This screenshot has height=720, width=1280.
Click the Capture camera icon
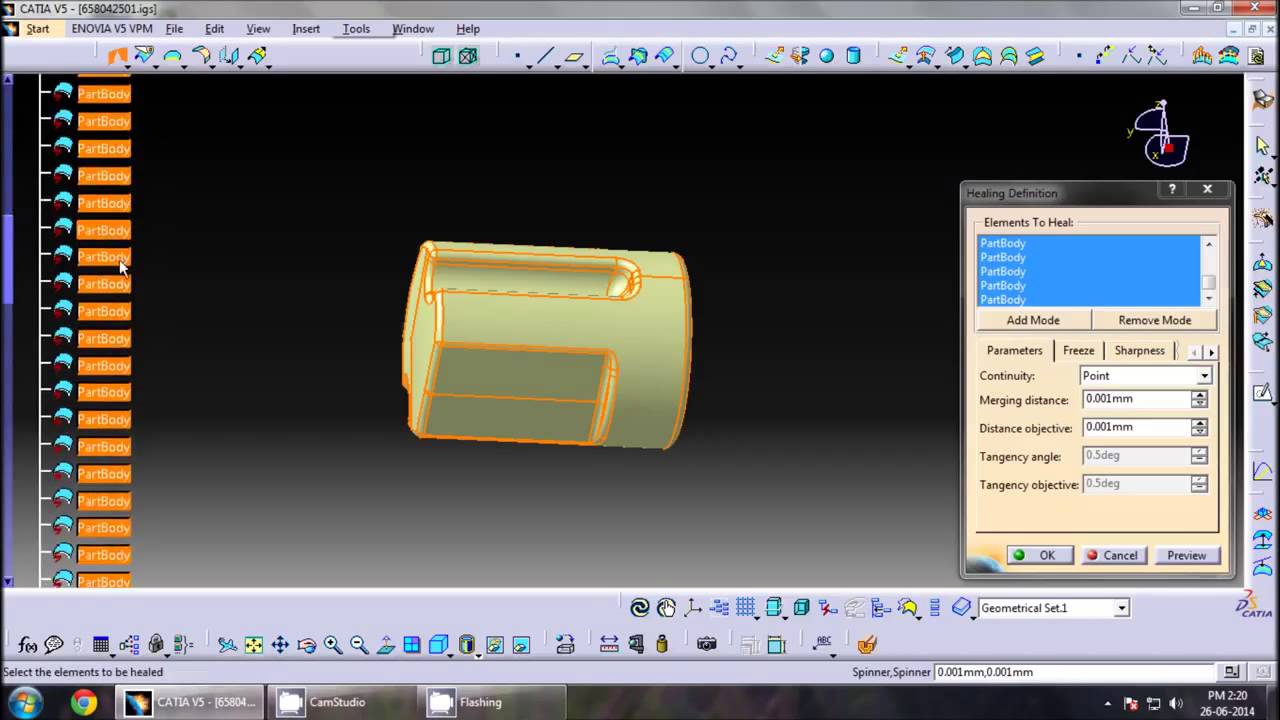(x=707, y=645)
